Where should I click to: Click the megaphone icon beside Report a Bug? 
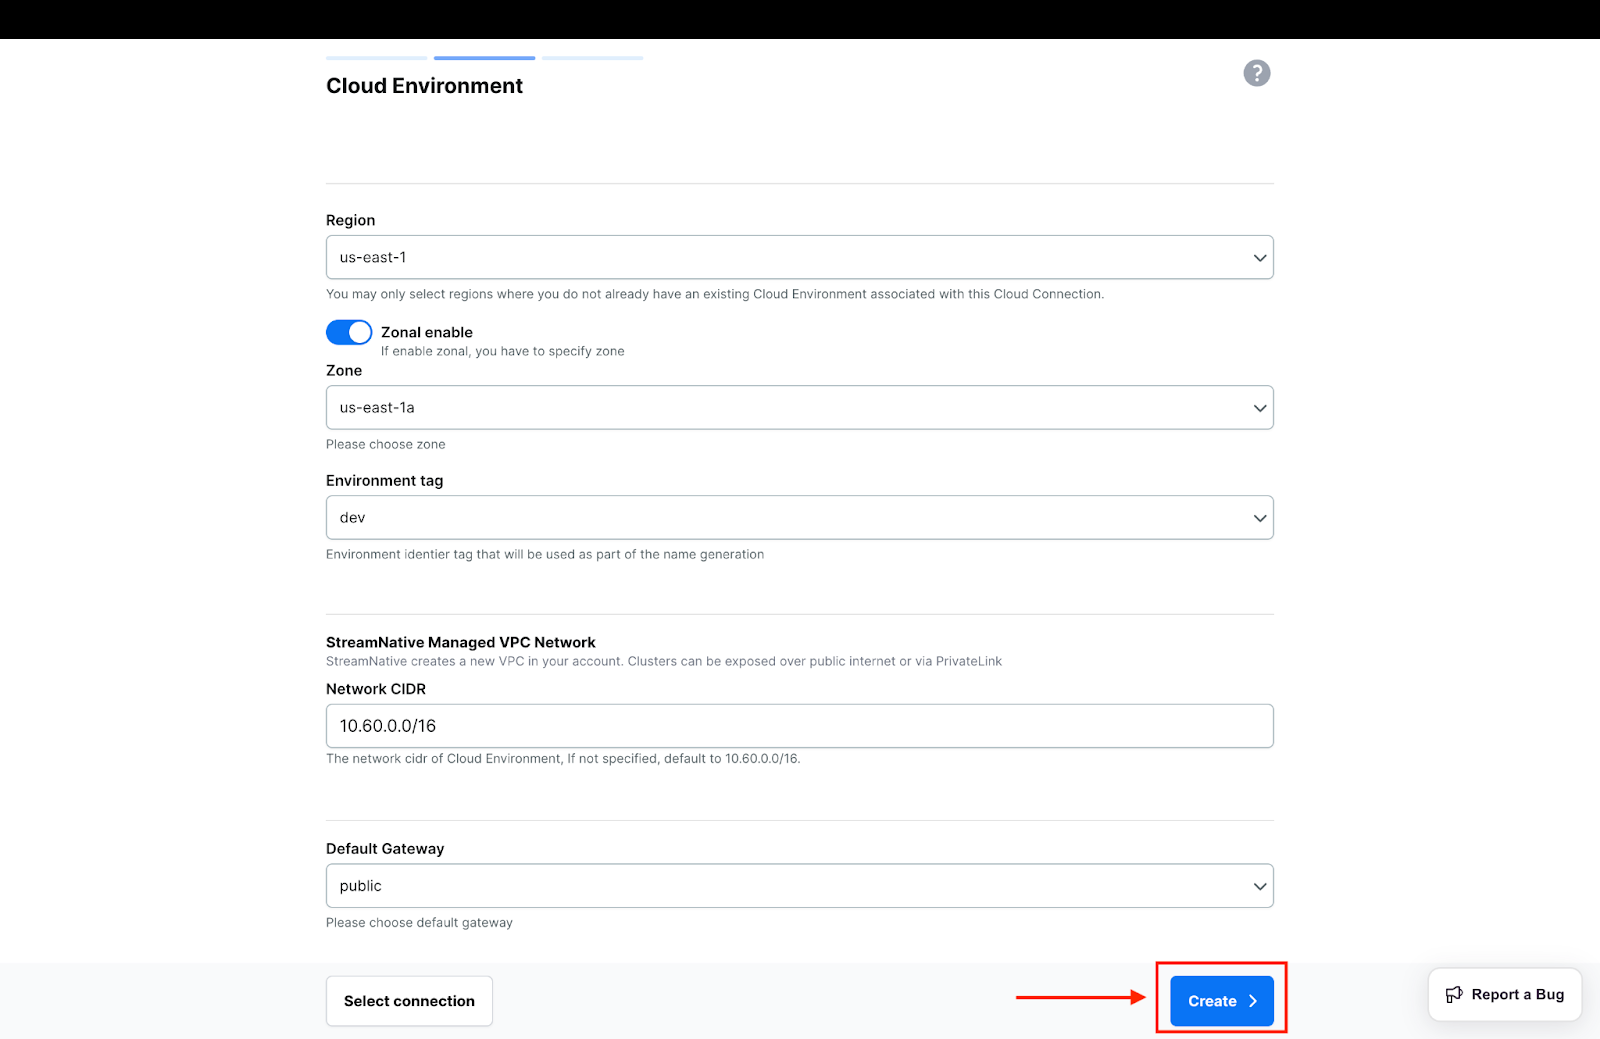pos(1454,994)
